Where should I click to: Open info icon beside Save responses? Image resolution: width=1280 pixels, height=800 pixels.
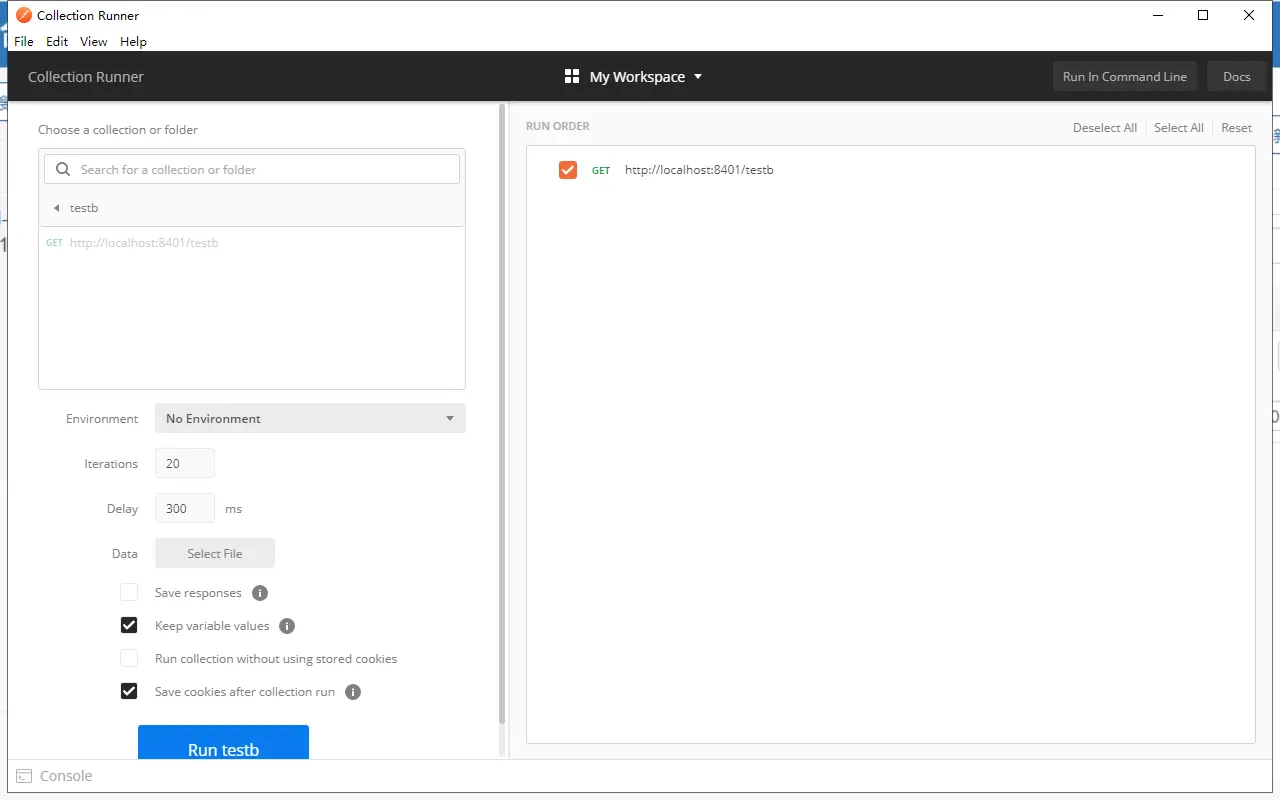(260, 593)
